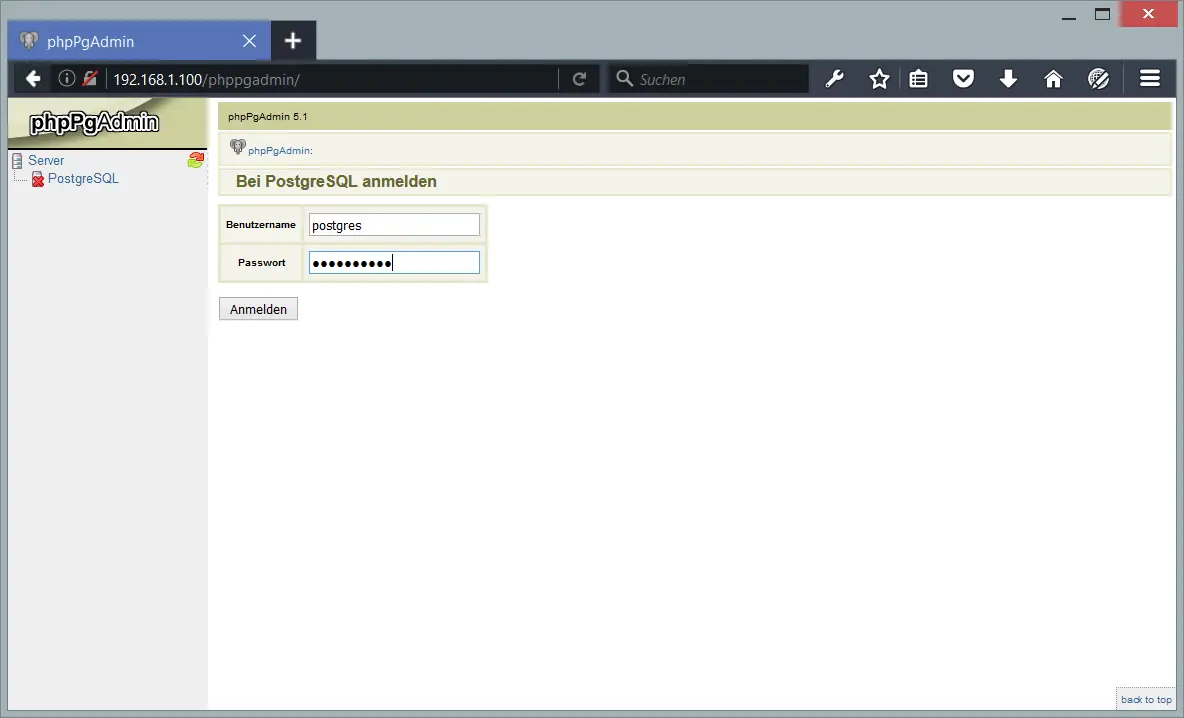1184x718 pixels.
Task: Click the back to top link
Action: pos(1146,700)
